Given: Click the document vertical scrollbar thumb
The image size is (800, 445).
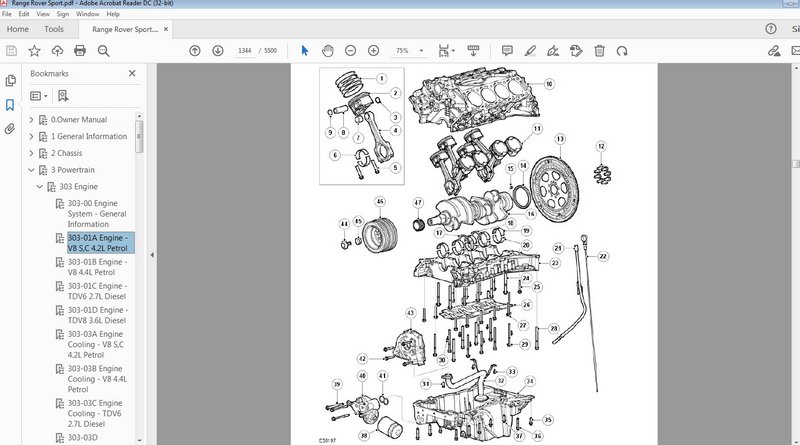Looking at the screenshot, I should click(x=795, y=163).
